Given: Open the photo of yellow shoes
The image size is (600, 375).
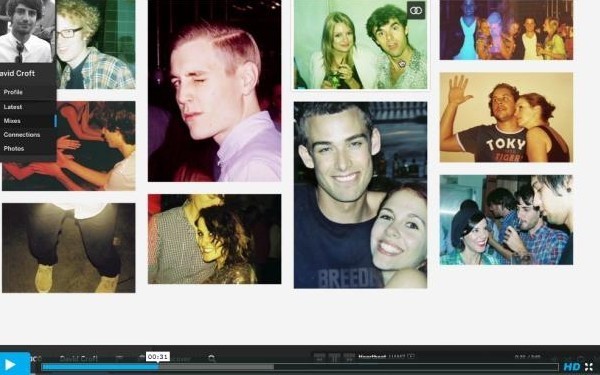Looking at the screenshot, I should (68, 248).
